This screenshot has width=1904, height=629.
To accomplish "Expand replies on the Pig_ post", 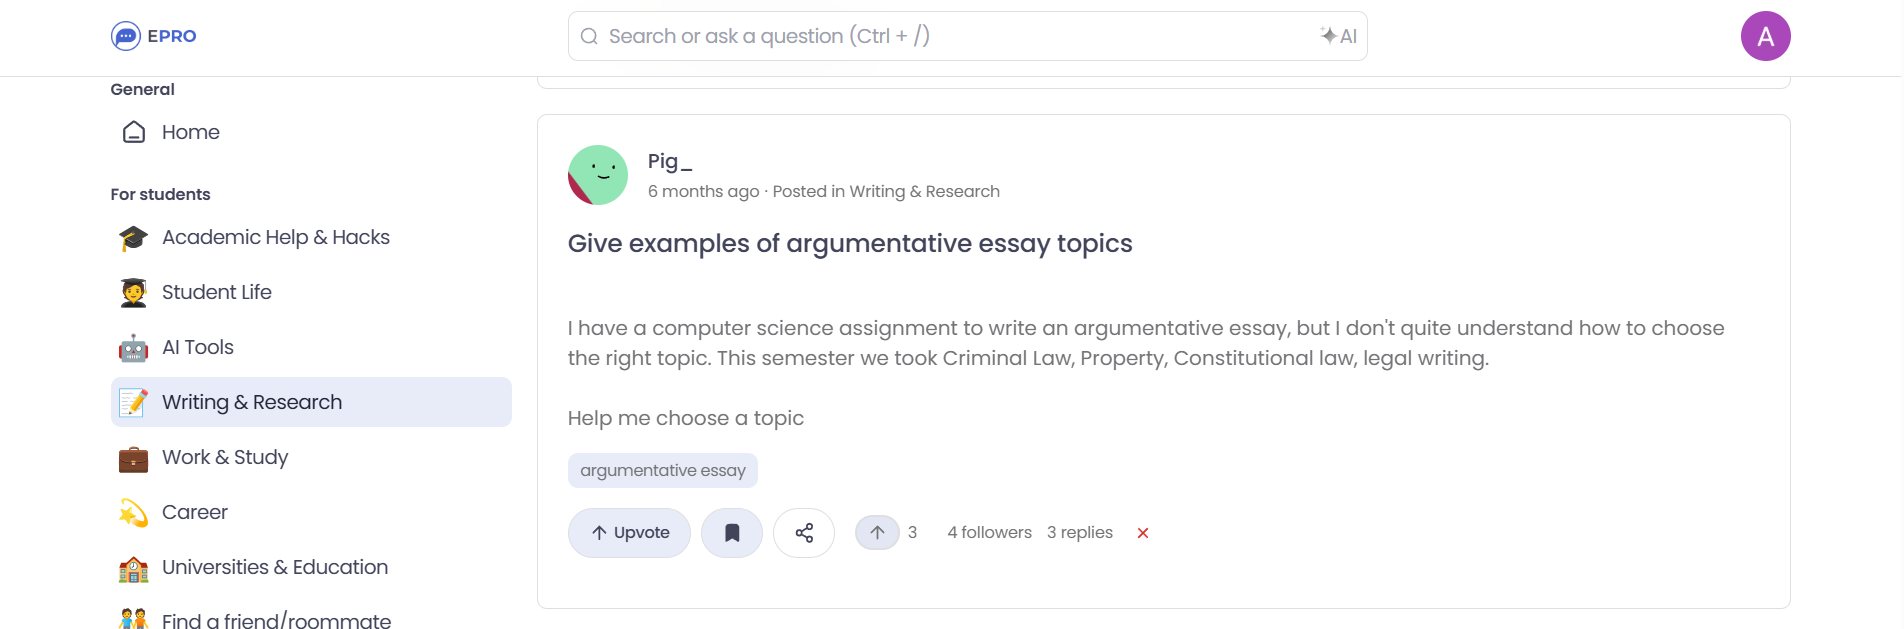I will coord(1079,532).
